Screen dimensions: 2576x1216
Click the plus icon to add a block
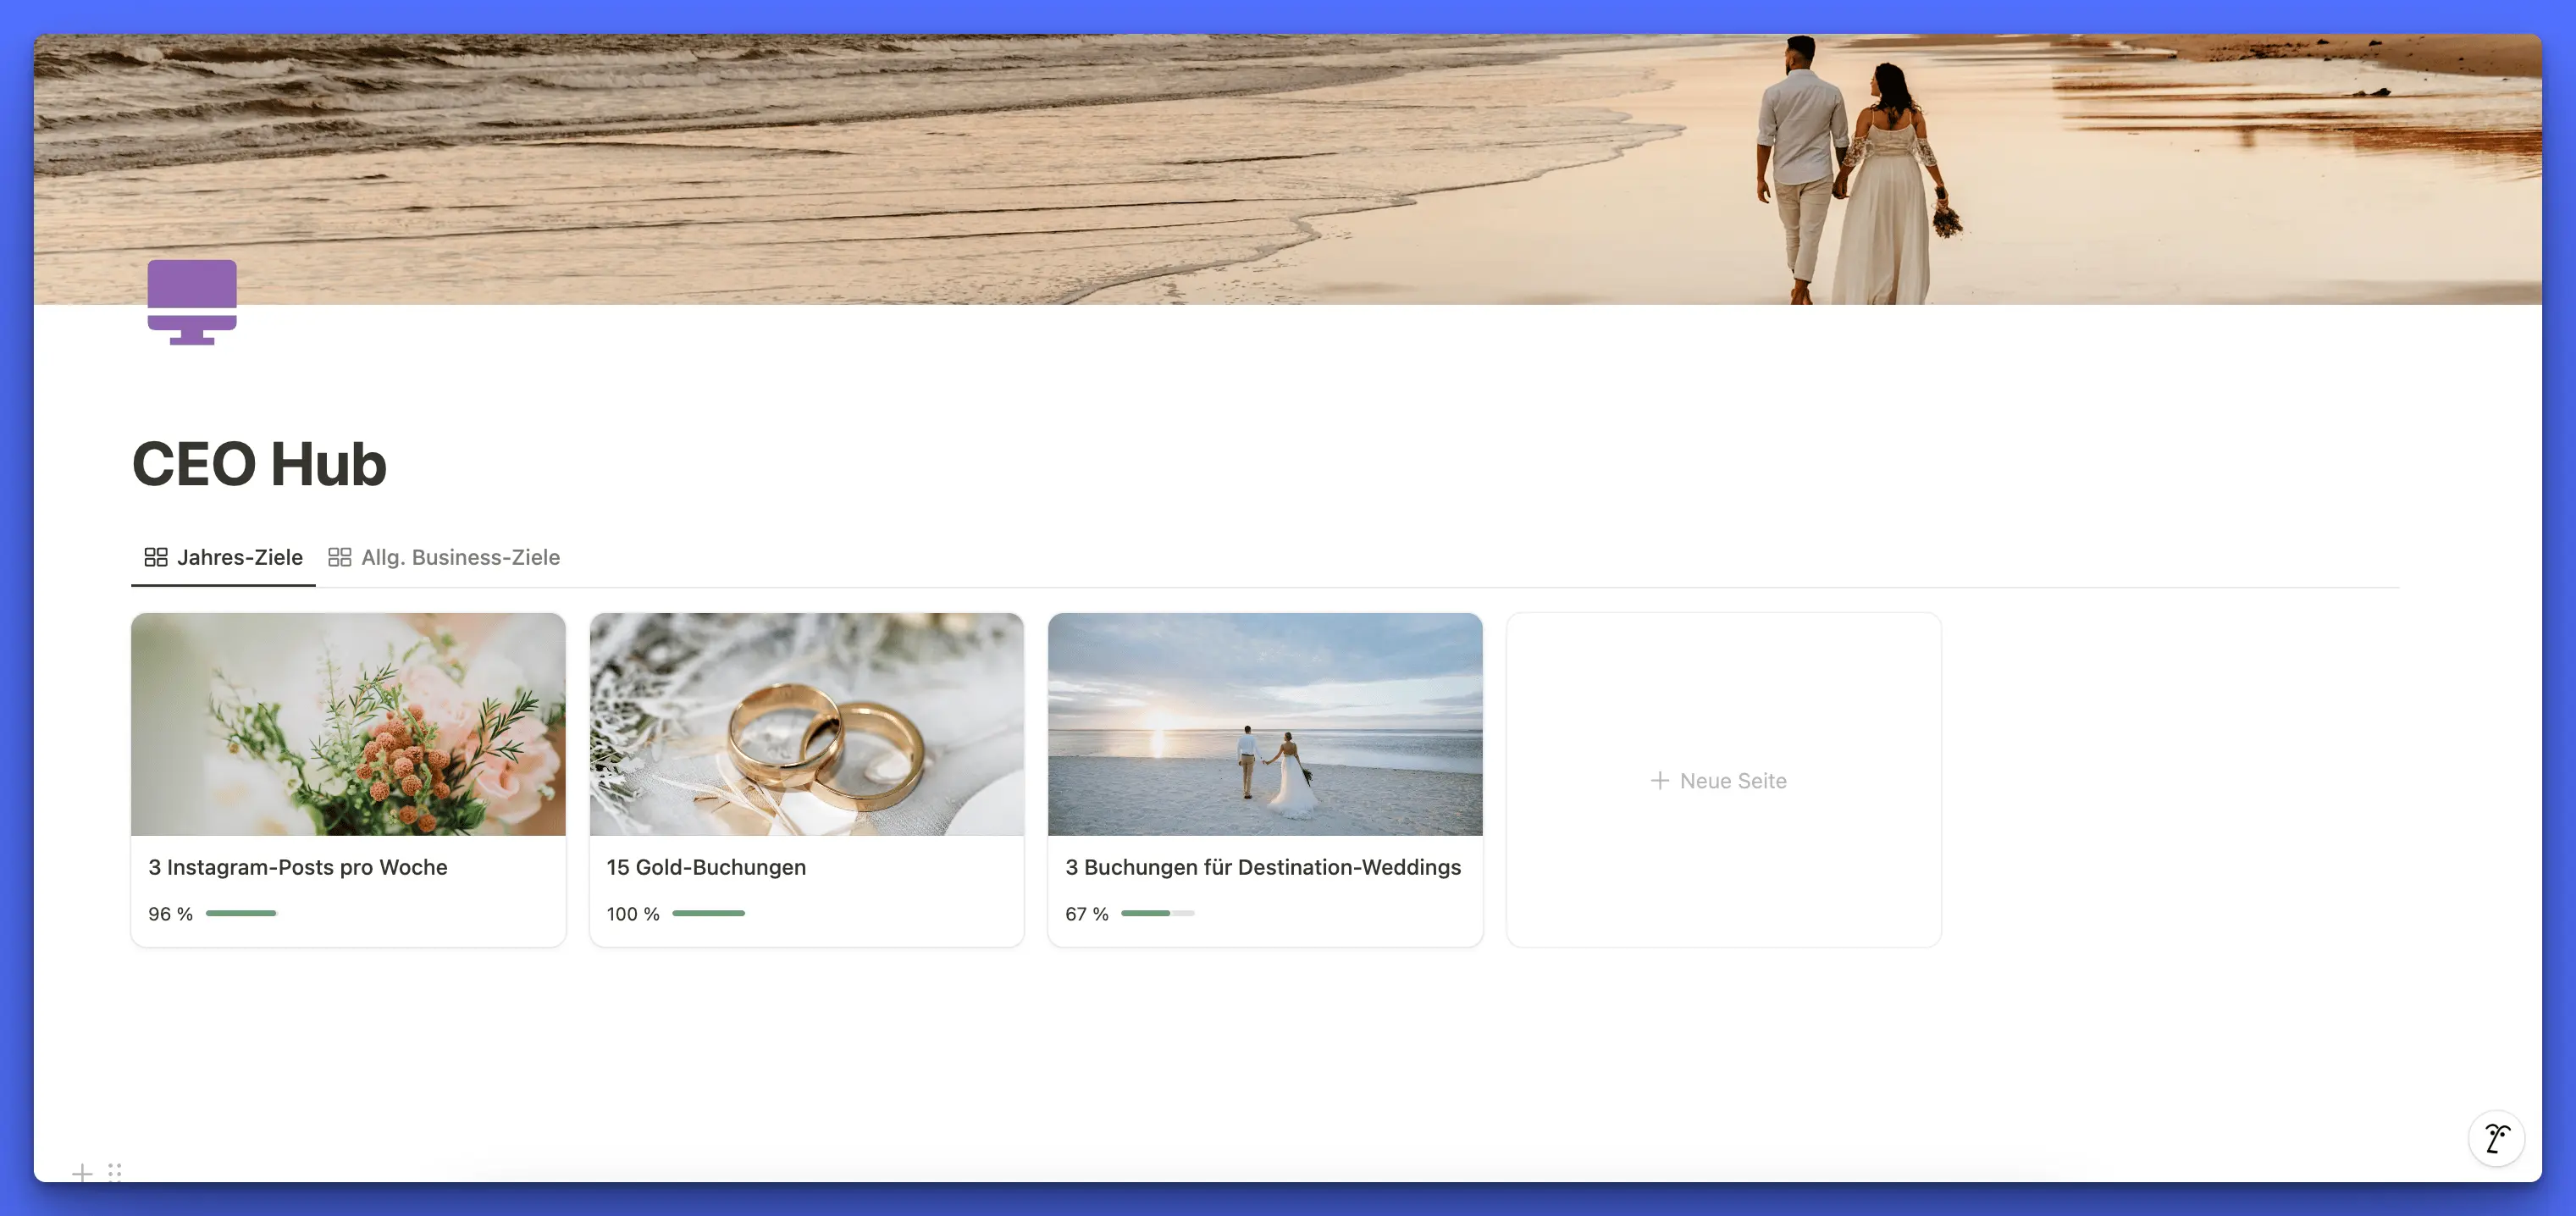pos(82,1172)
